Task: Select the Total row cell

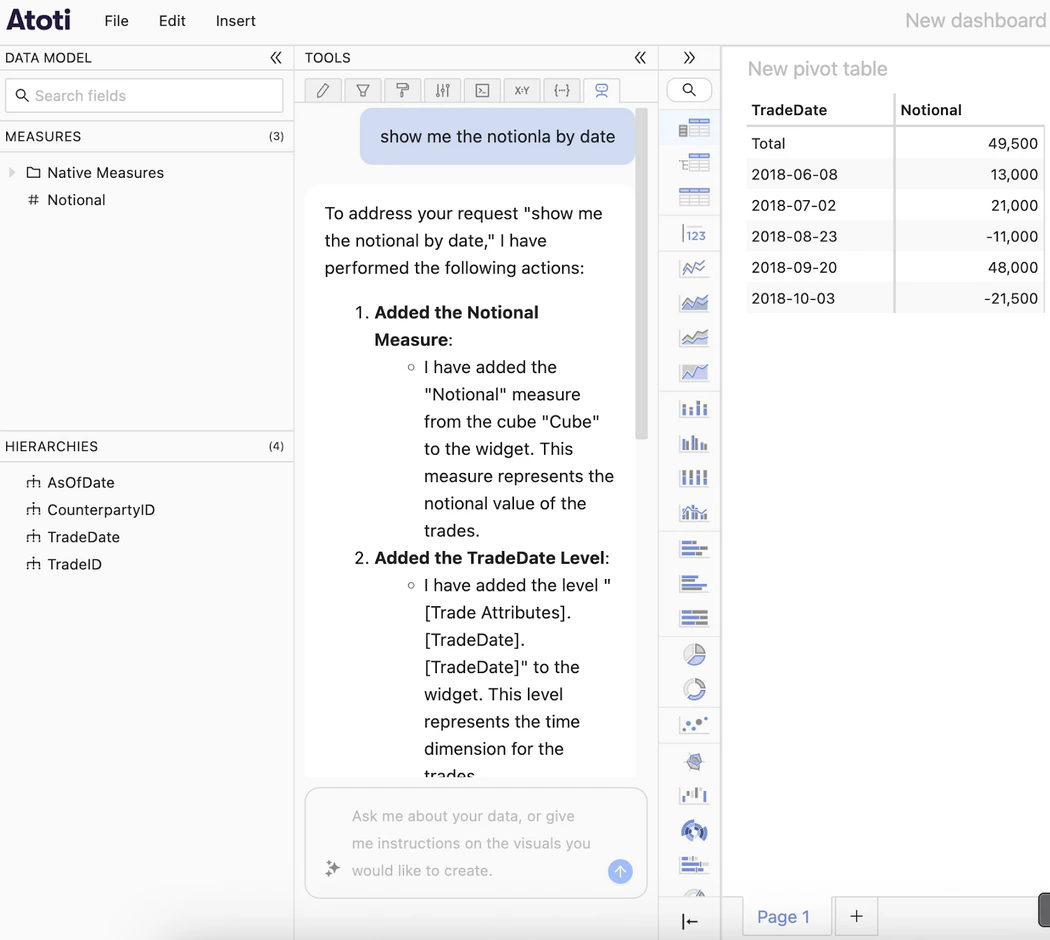Action: tap(820, 143)
